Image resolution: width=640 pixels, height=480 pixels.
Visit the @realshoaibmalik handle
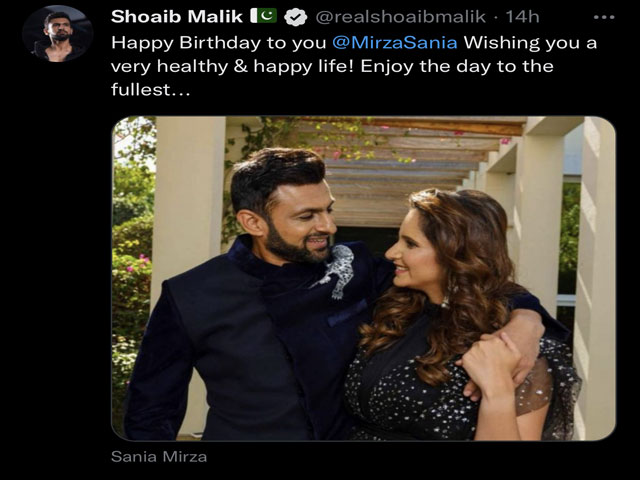click(401, 17)
